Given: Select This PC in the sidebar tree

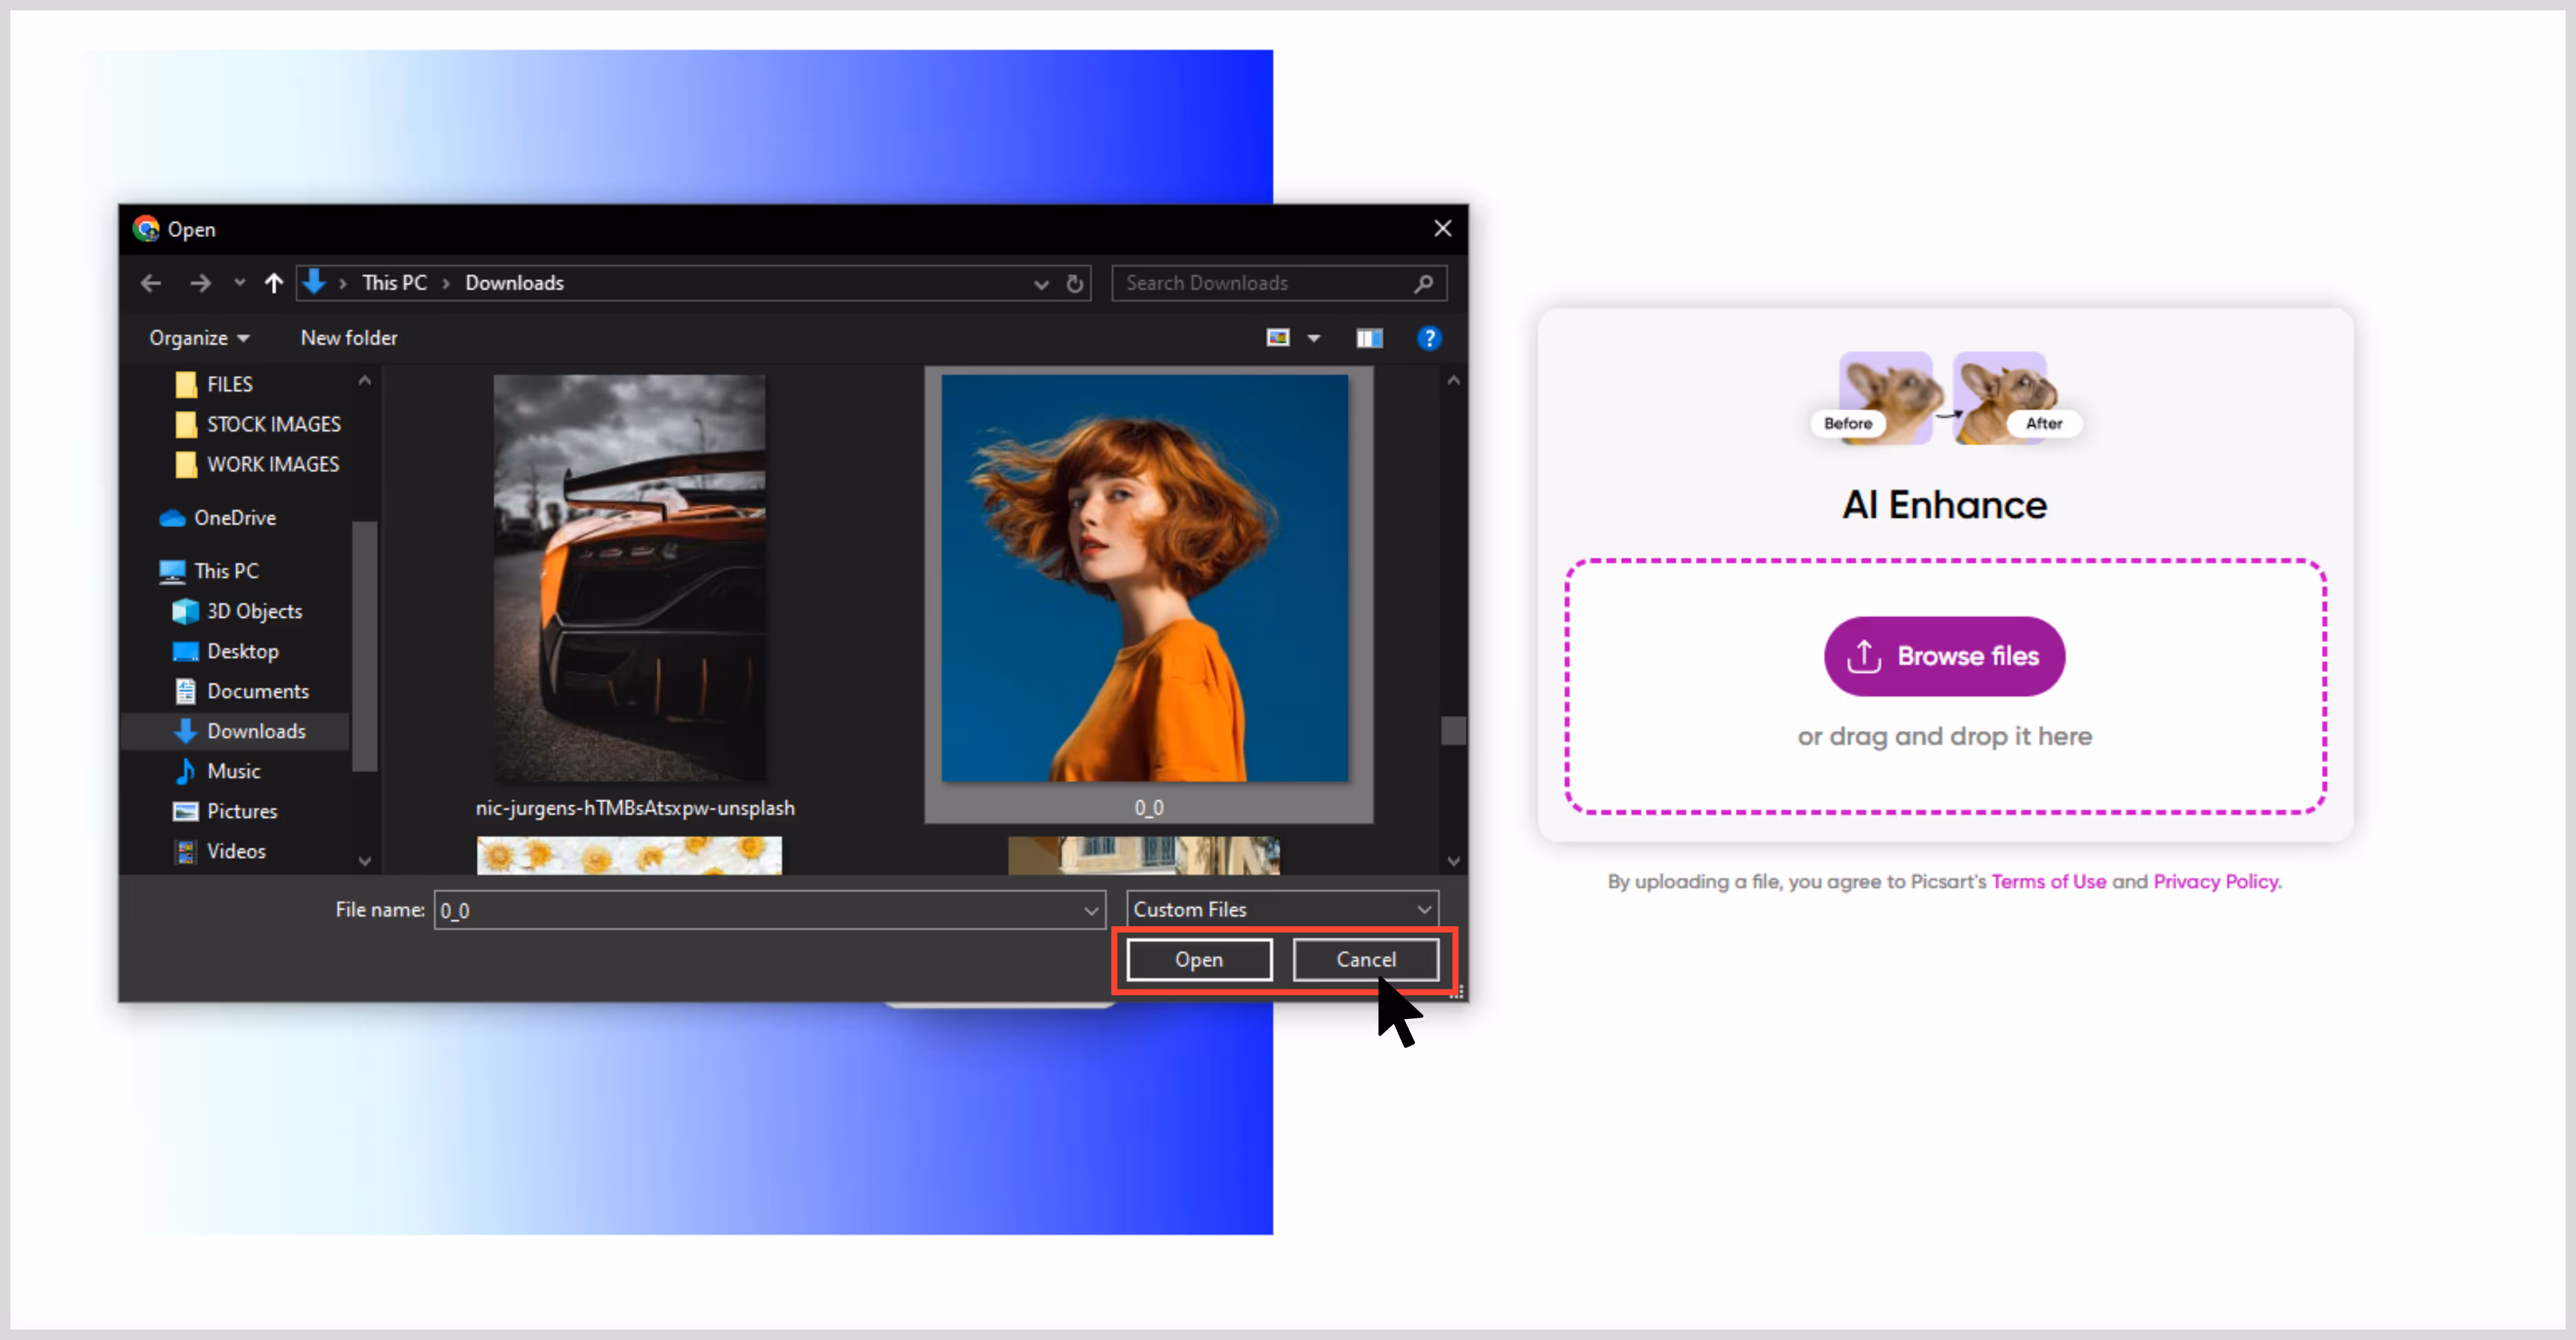Looking at the screenshot, I should [209, 571].
